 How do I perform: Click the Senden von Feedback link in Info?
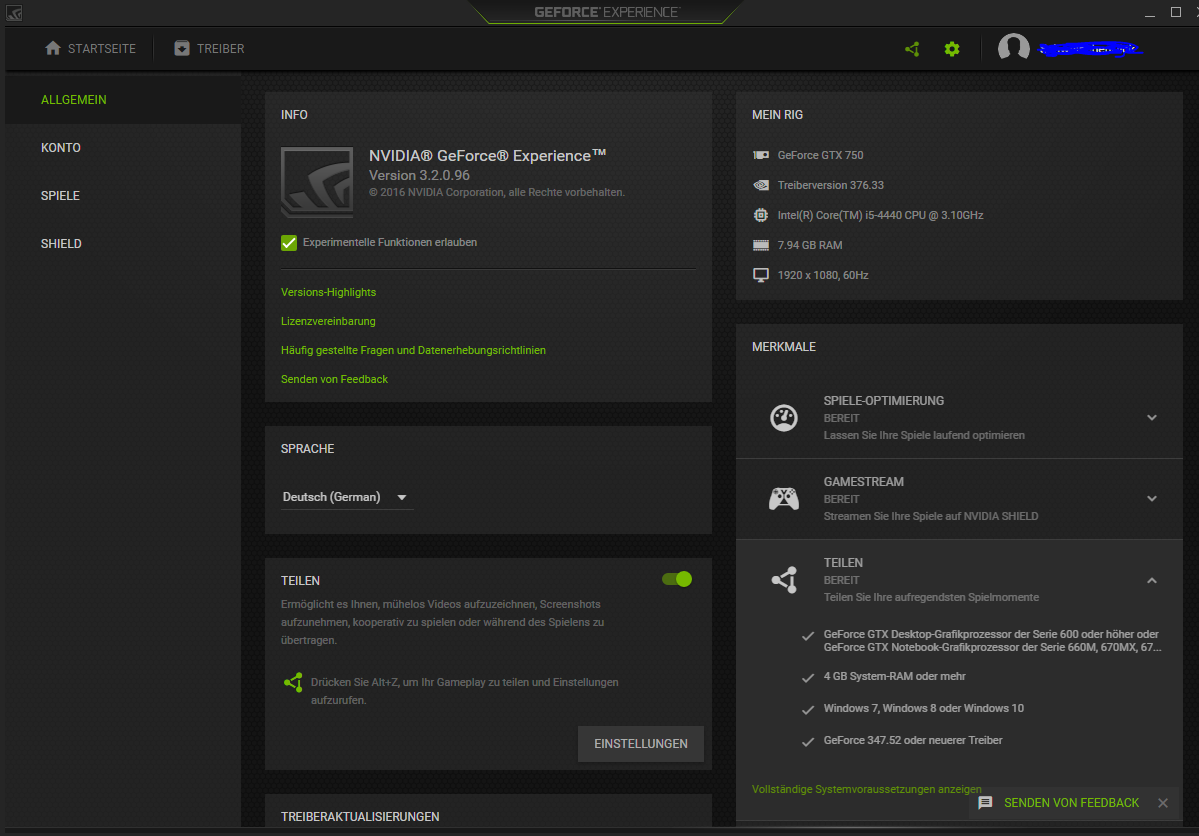tap(334, 379)
